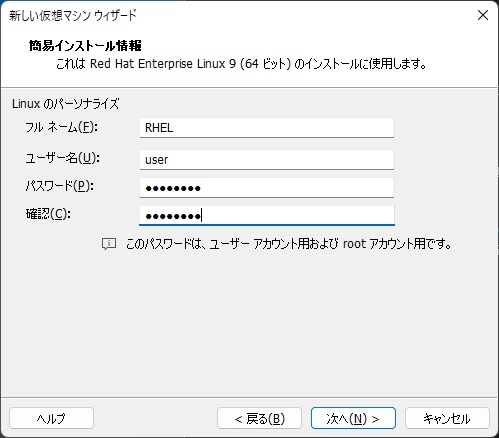Click the full name field containing RHEL
The image size is (499, 438).
pyautogui.click(x=267, y=128)
